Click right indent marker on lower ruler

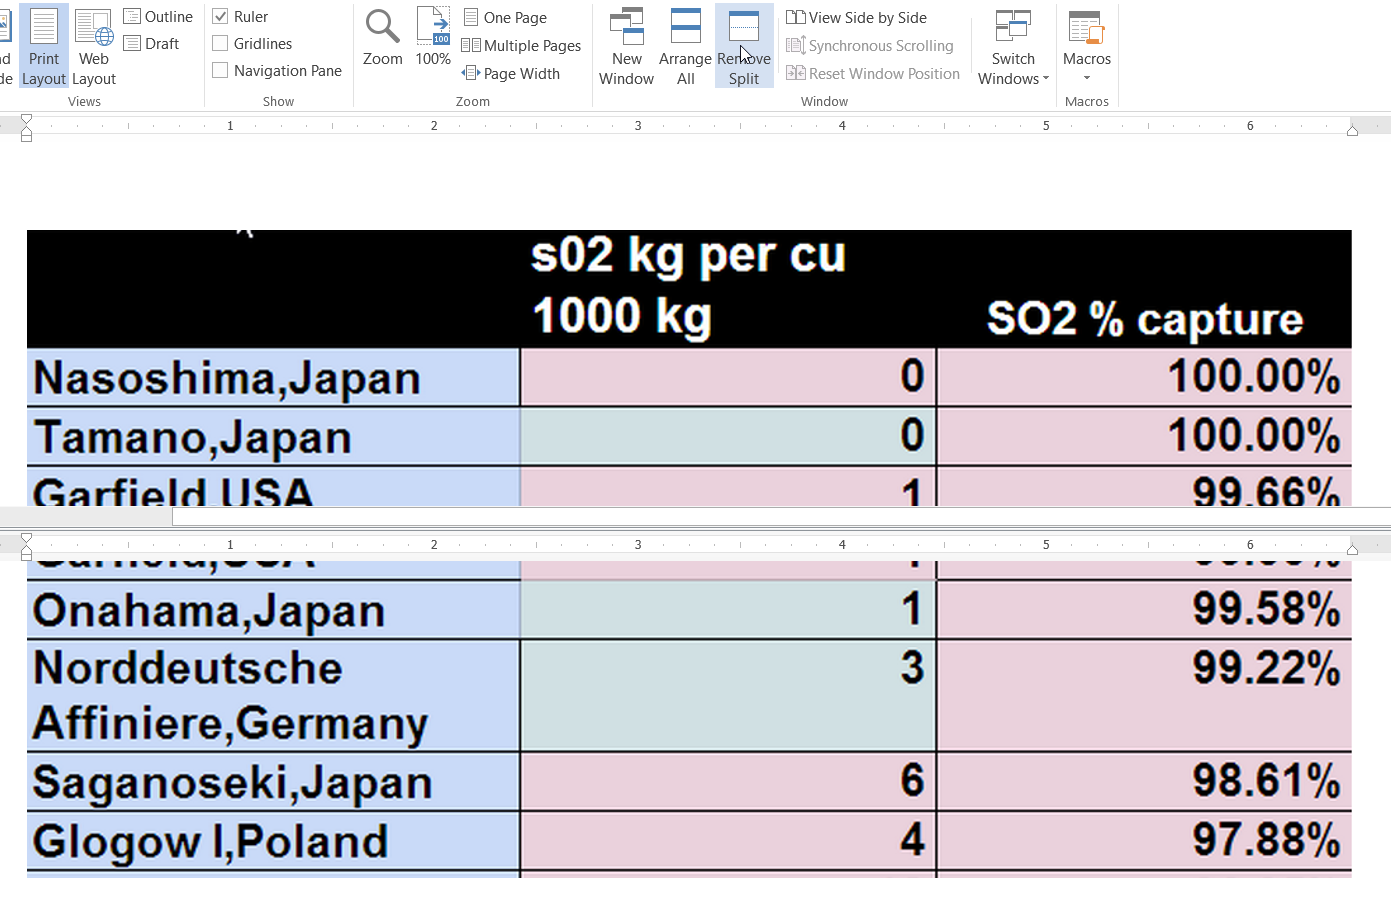[x=1352, y=549]
